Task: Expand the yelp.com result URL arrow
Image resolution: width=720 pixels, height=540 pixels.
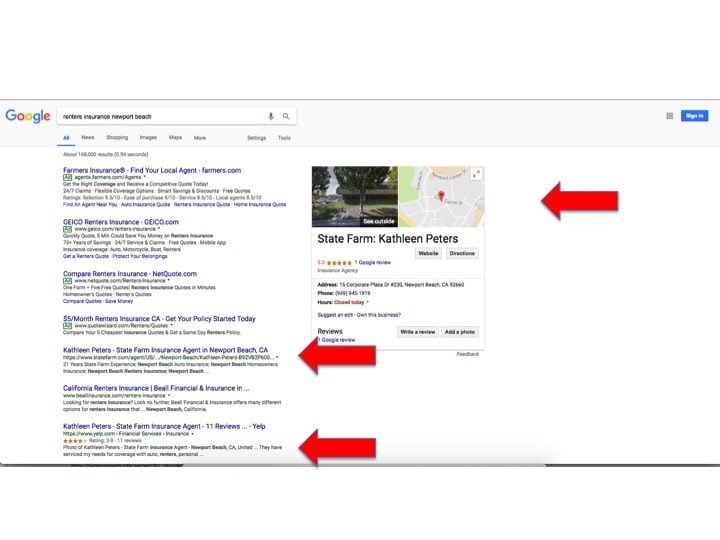Action: (x=192, y=433)
